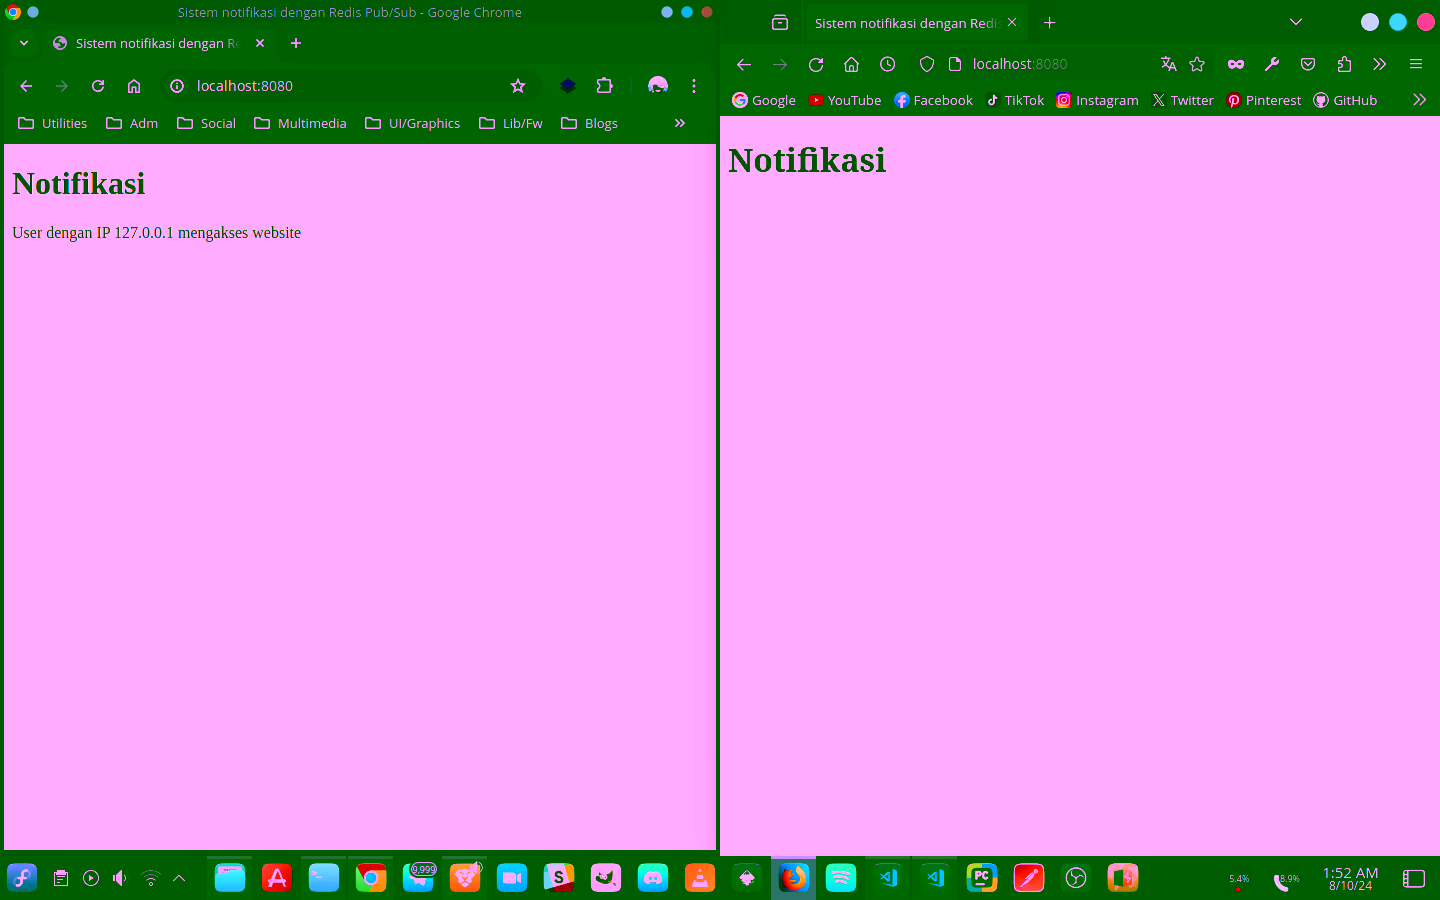Open Chrome's extensions puzzle icon
Viewport: 1440px width, 900px height.
tap(604, 86)
